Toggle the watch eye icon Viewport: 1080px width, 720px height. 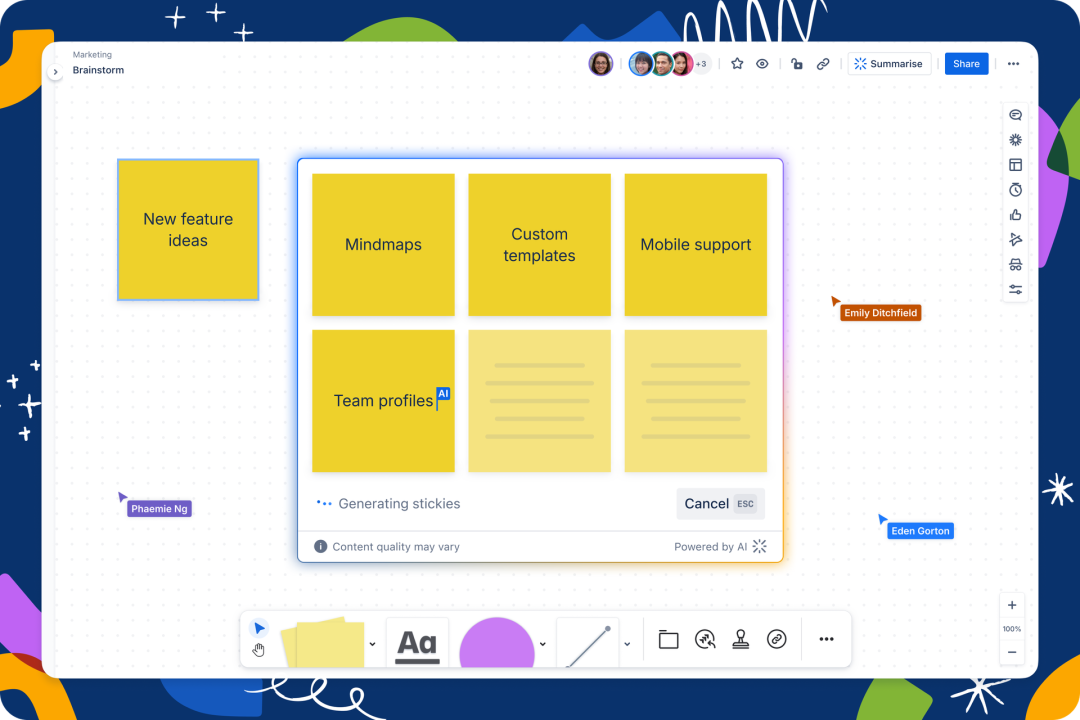762,63
